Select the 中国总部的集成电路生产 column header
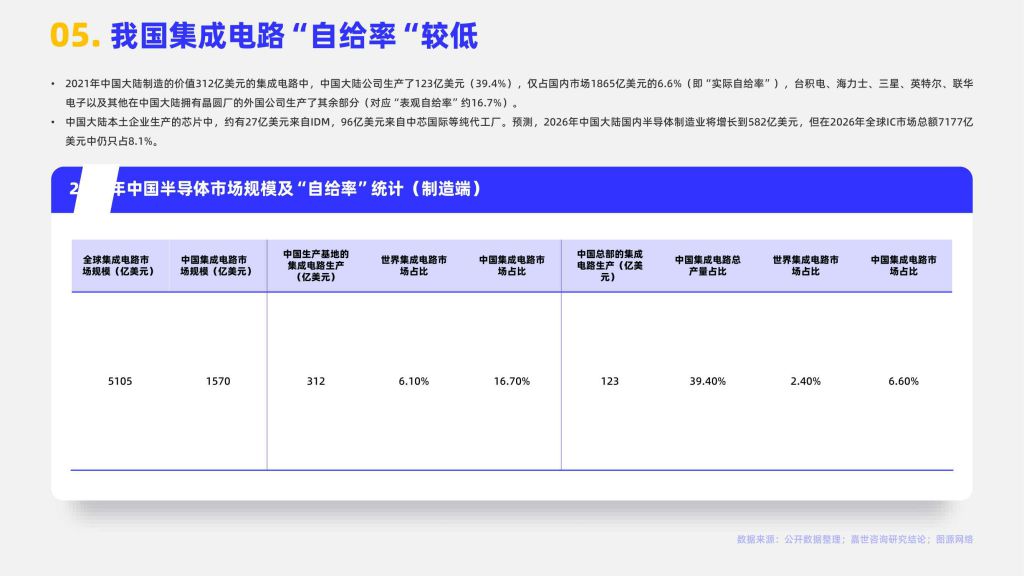Viewport: 1024px width, 576px height. click(x=609, y=265)
